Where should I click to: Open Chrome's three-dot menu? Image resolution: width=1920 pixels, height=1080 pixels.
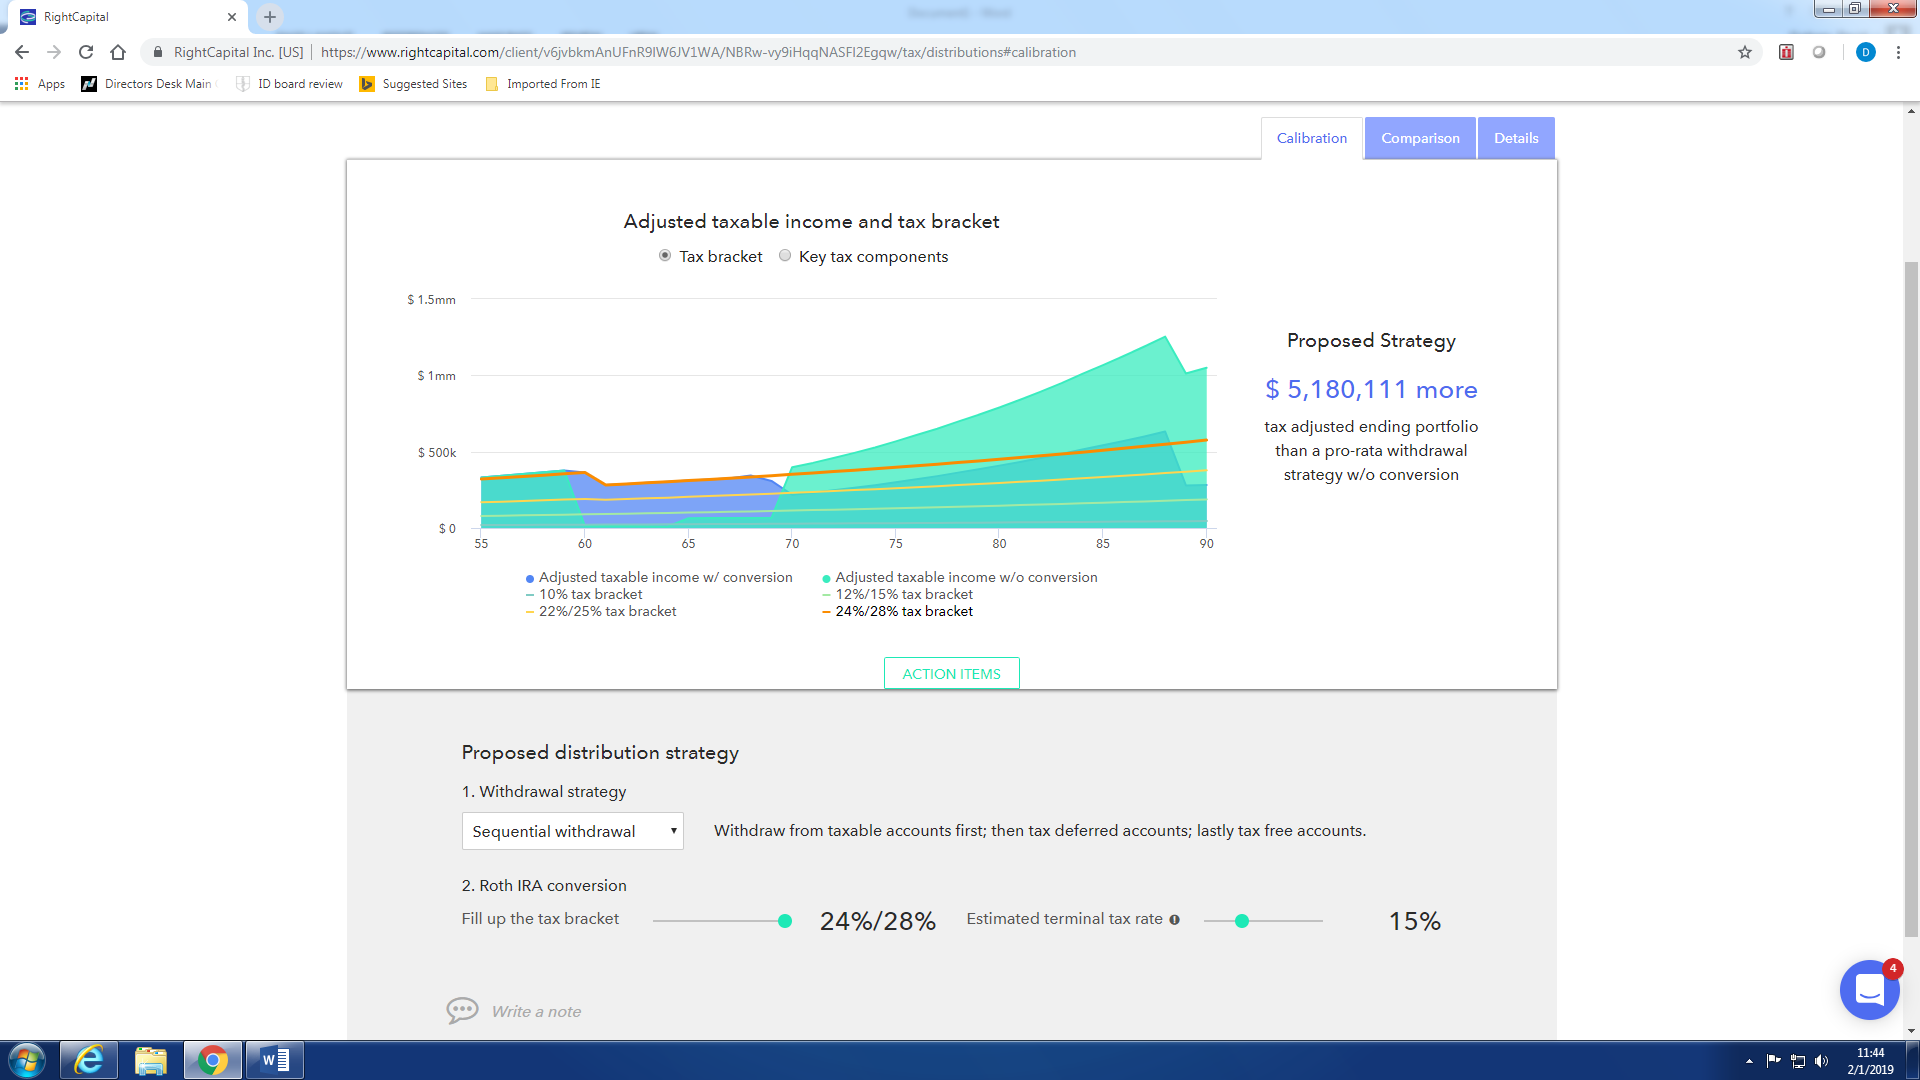tap(1898, 52)
